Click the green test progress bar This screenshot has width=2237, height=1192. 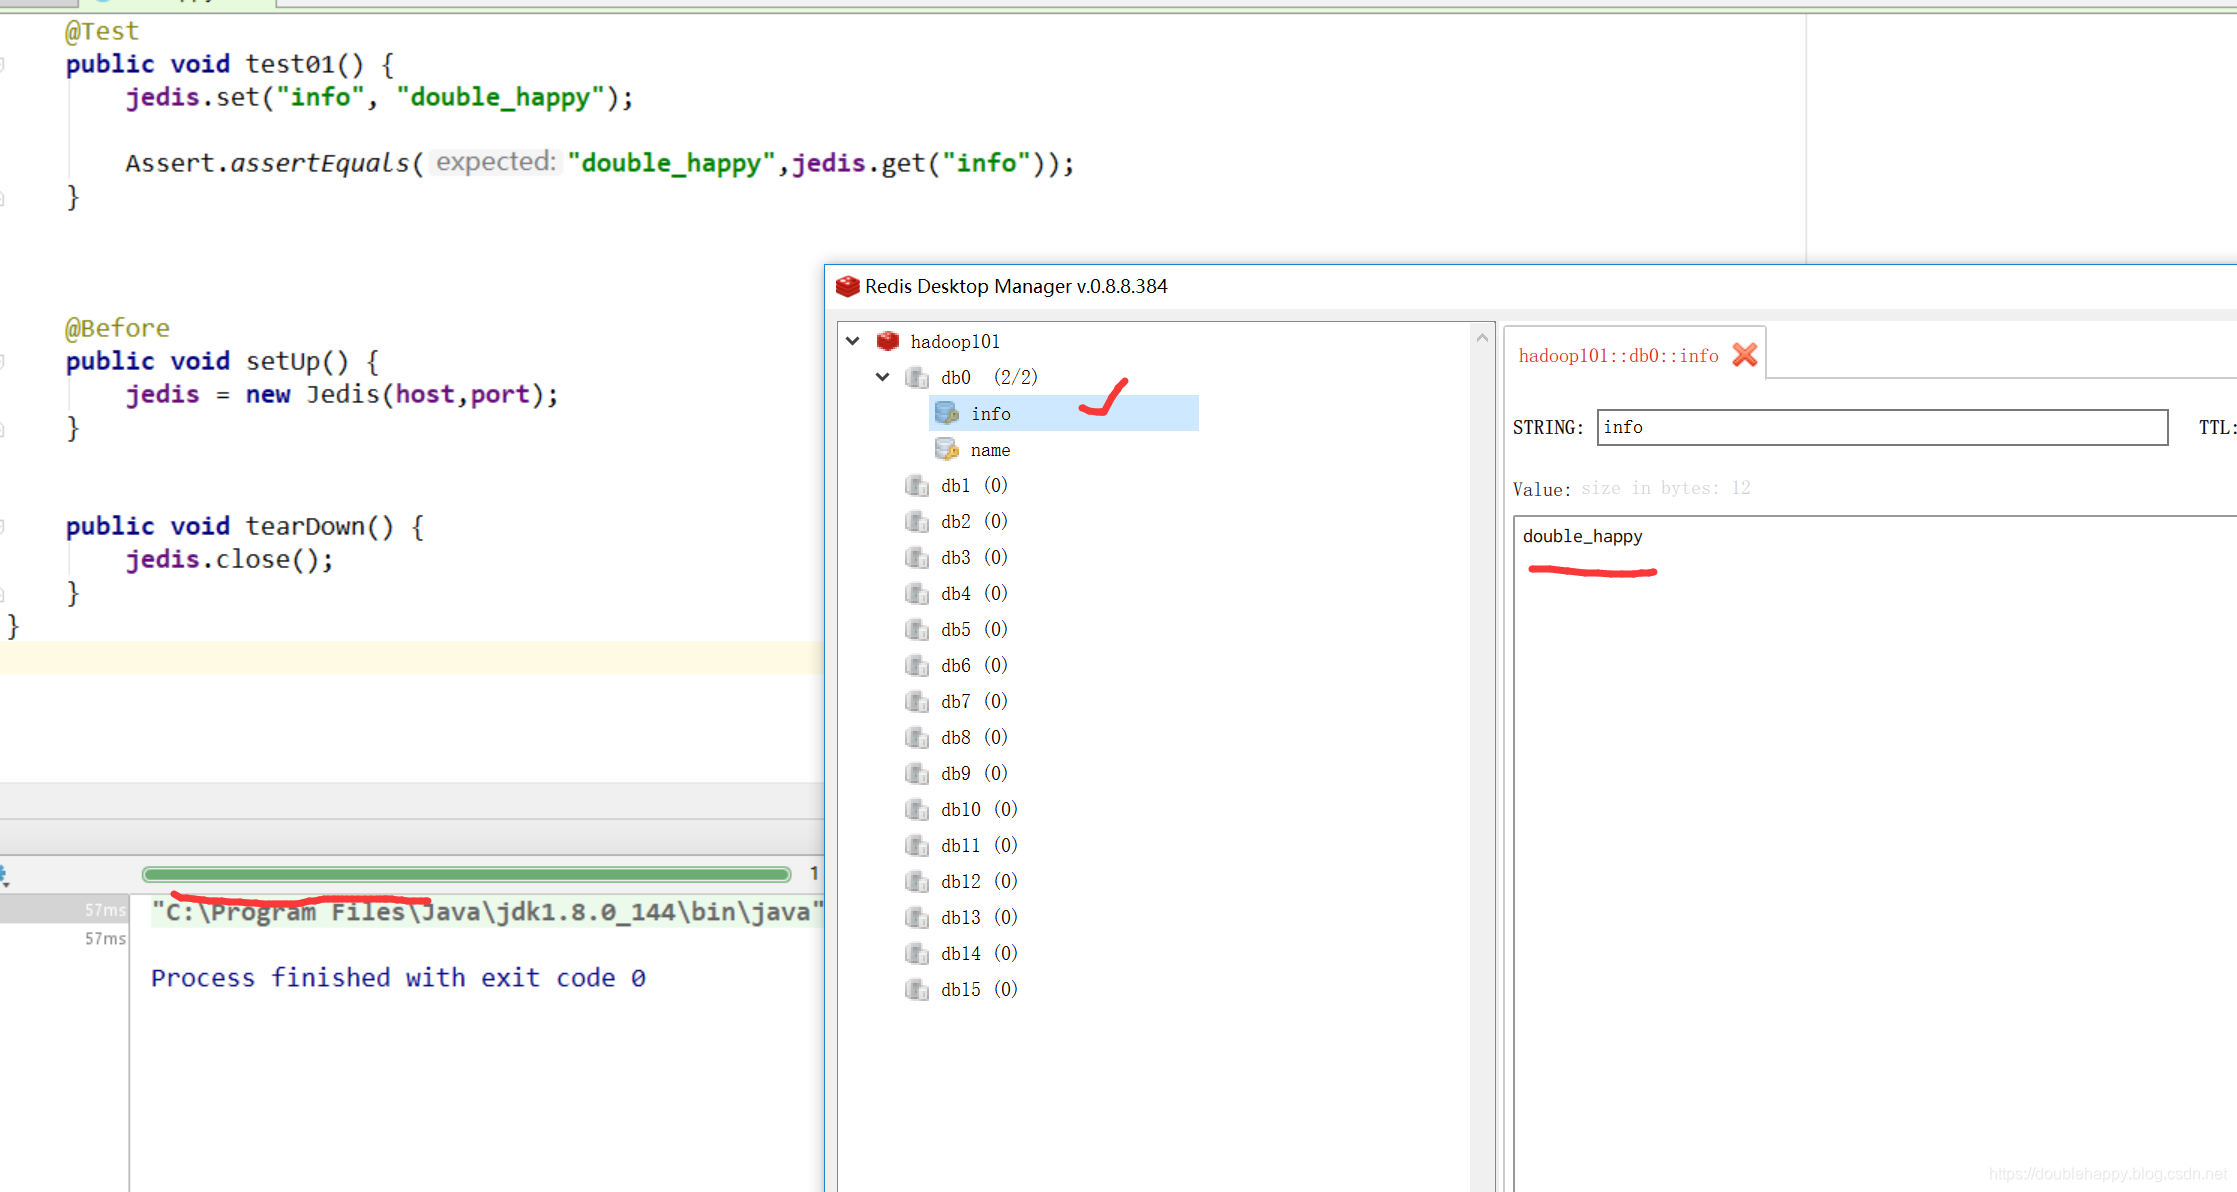coord(466,875)
